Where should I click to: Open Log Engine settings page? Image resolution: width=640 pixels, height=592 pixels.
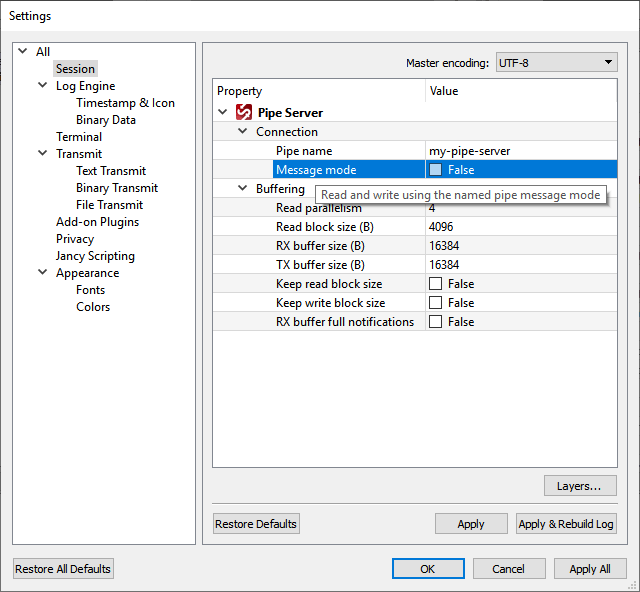[86, 86]
